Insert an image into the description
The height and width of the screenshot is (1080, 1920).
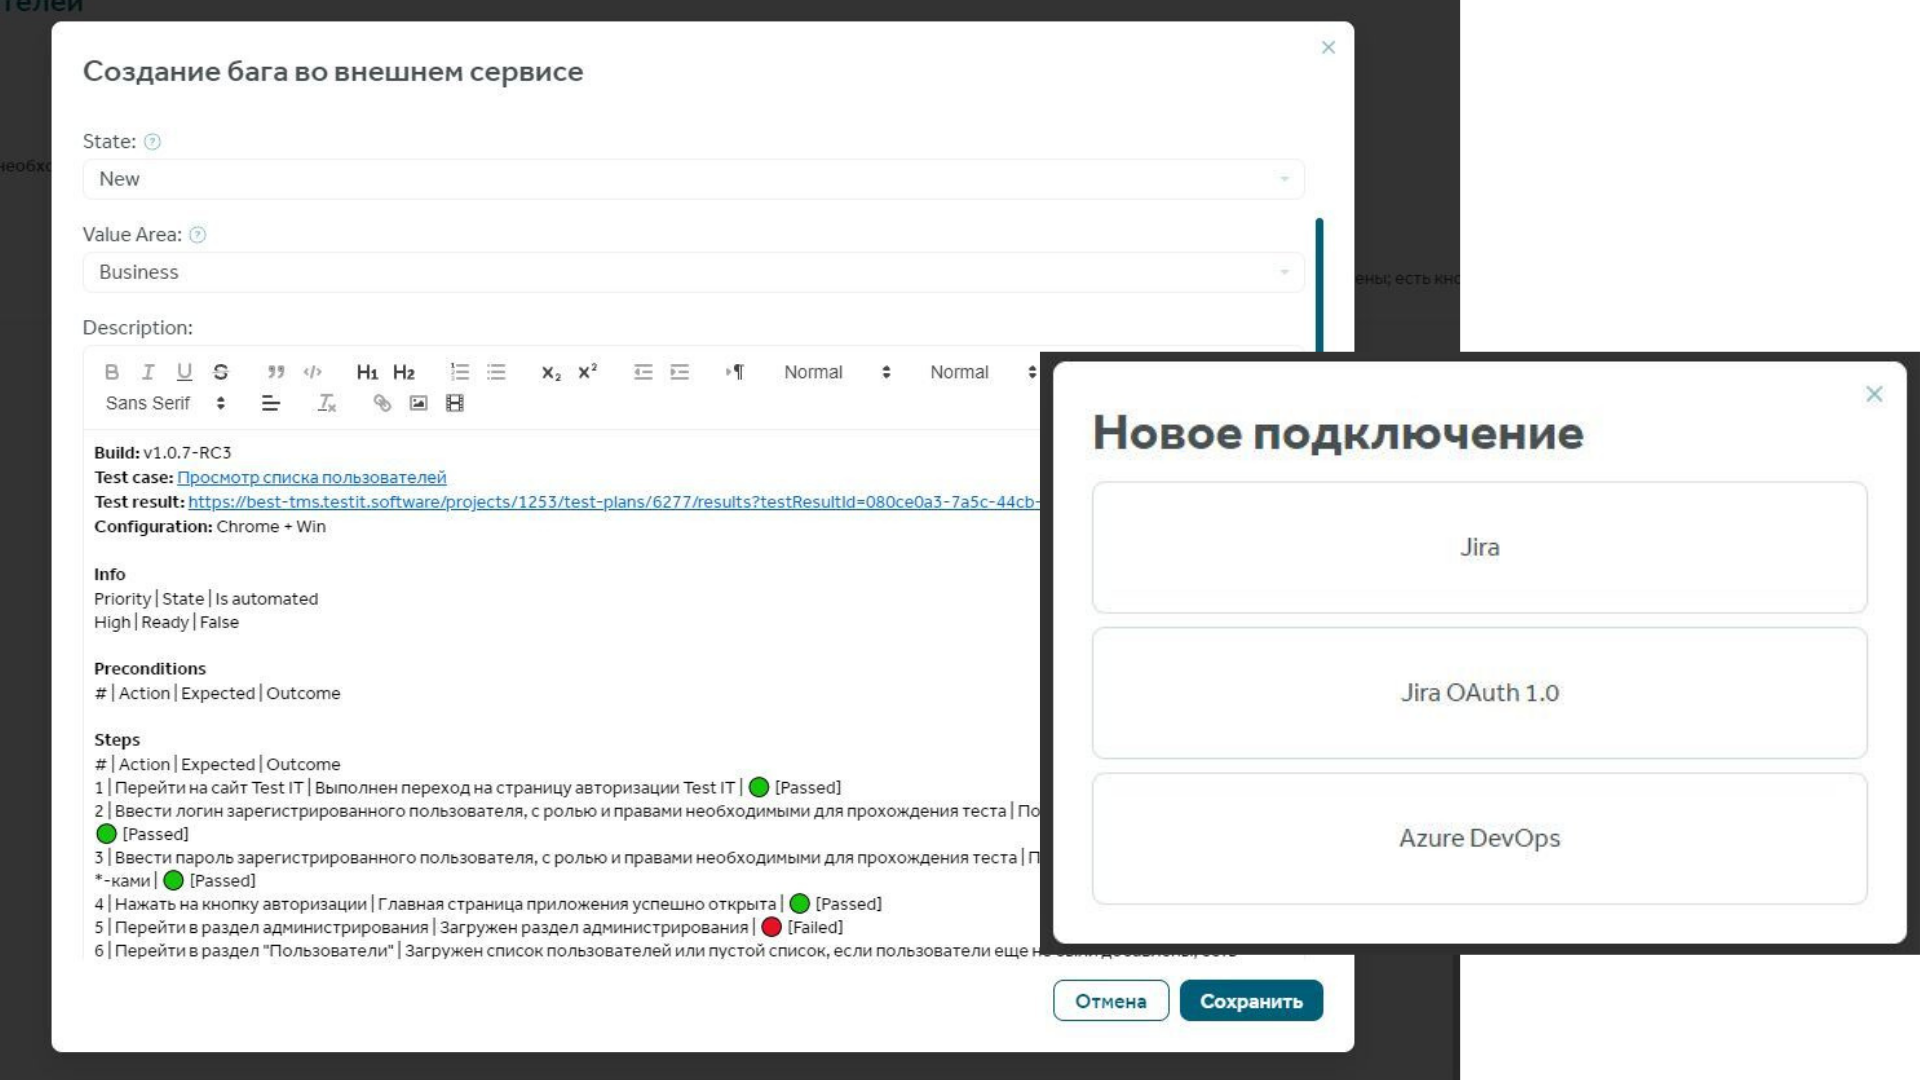click(418, 403)
